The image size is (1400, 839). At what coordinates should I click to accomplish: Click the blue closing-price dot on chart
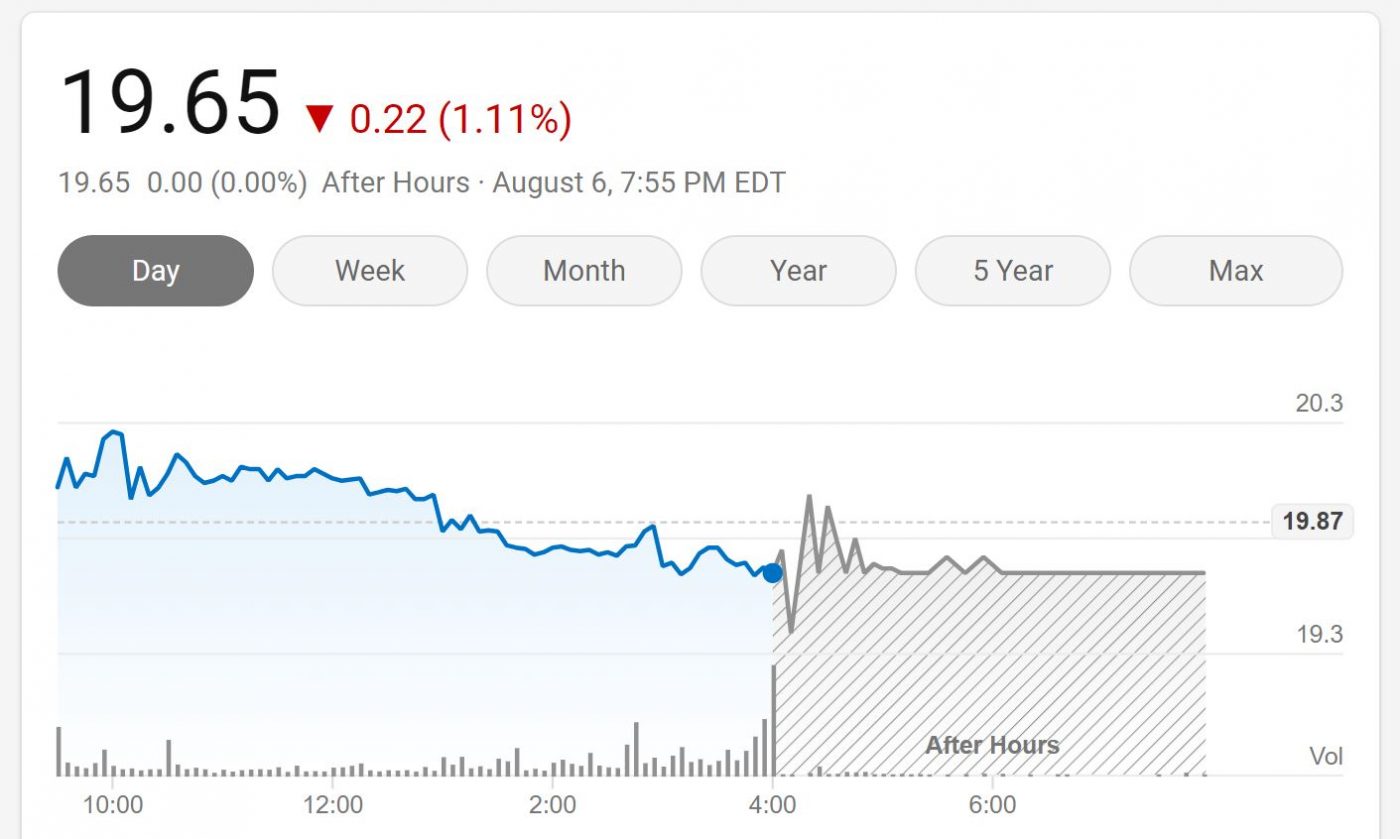[x=772, y=573]
